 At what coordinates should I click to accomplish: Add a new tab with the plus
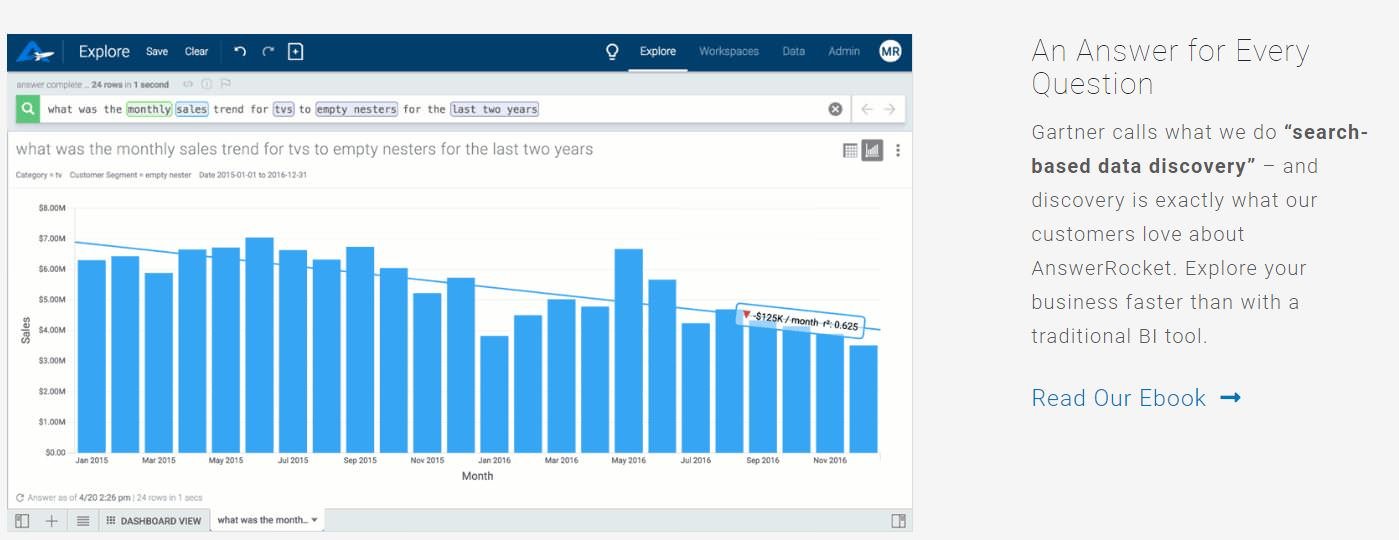[x=52, y=521]
